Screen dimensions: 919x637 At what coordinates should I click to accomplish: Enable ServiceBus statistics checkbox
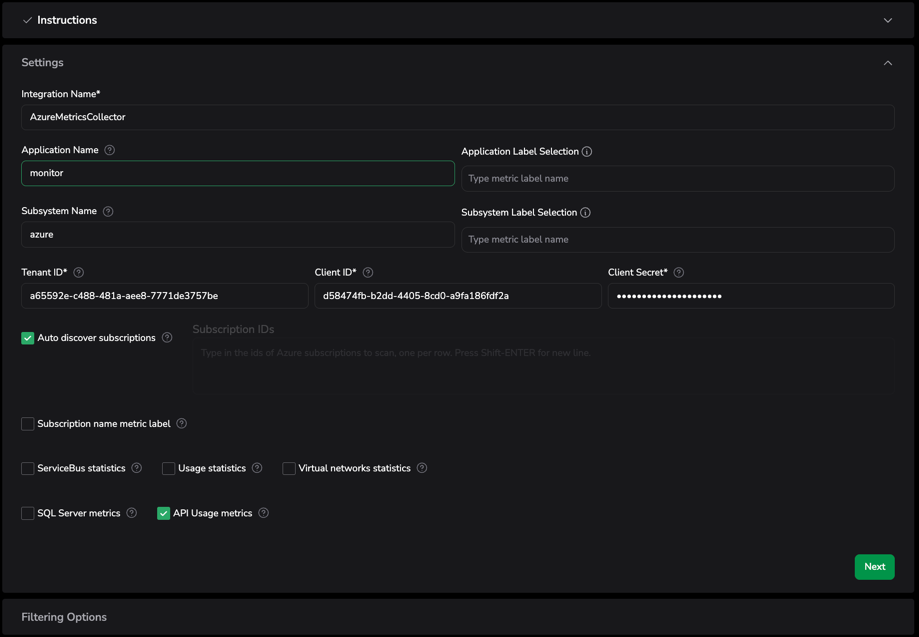coord(28,468)
